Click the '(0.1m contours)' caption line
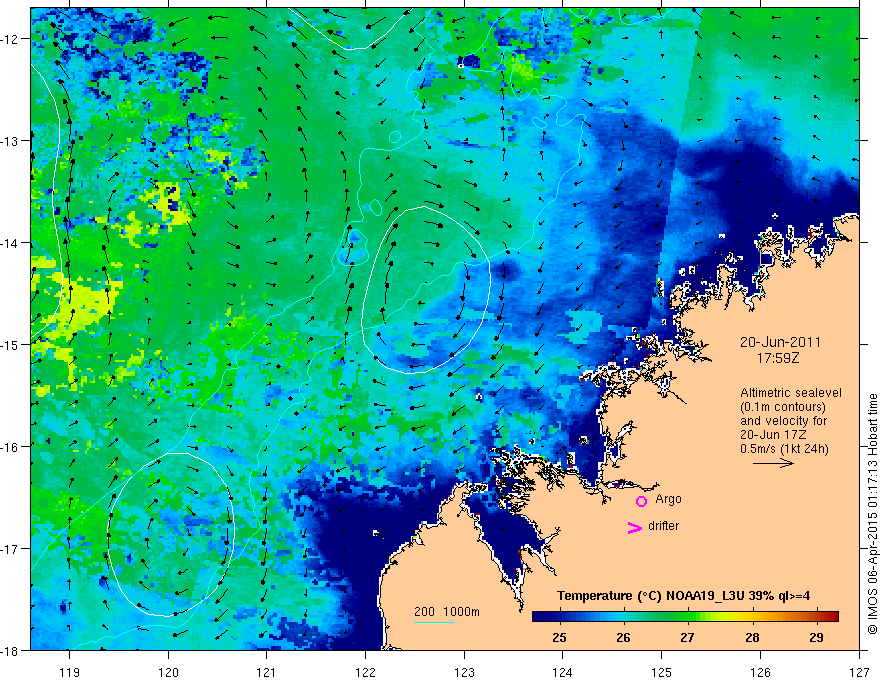The width and height of the screenshot is (880, 680). tap(782, 407)
